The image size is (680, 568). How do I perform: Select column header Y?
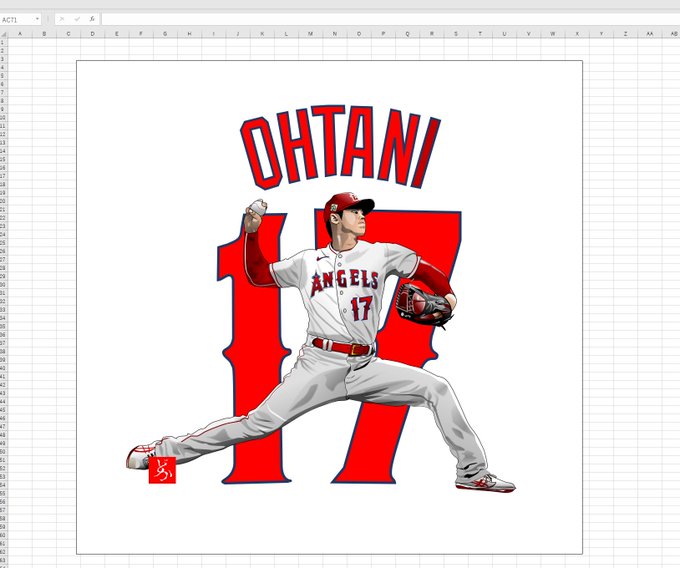point(602,34)
